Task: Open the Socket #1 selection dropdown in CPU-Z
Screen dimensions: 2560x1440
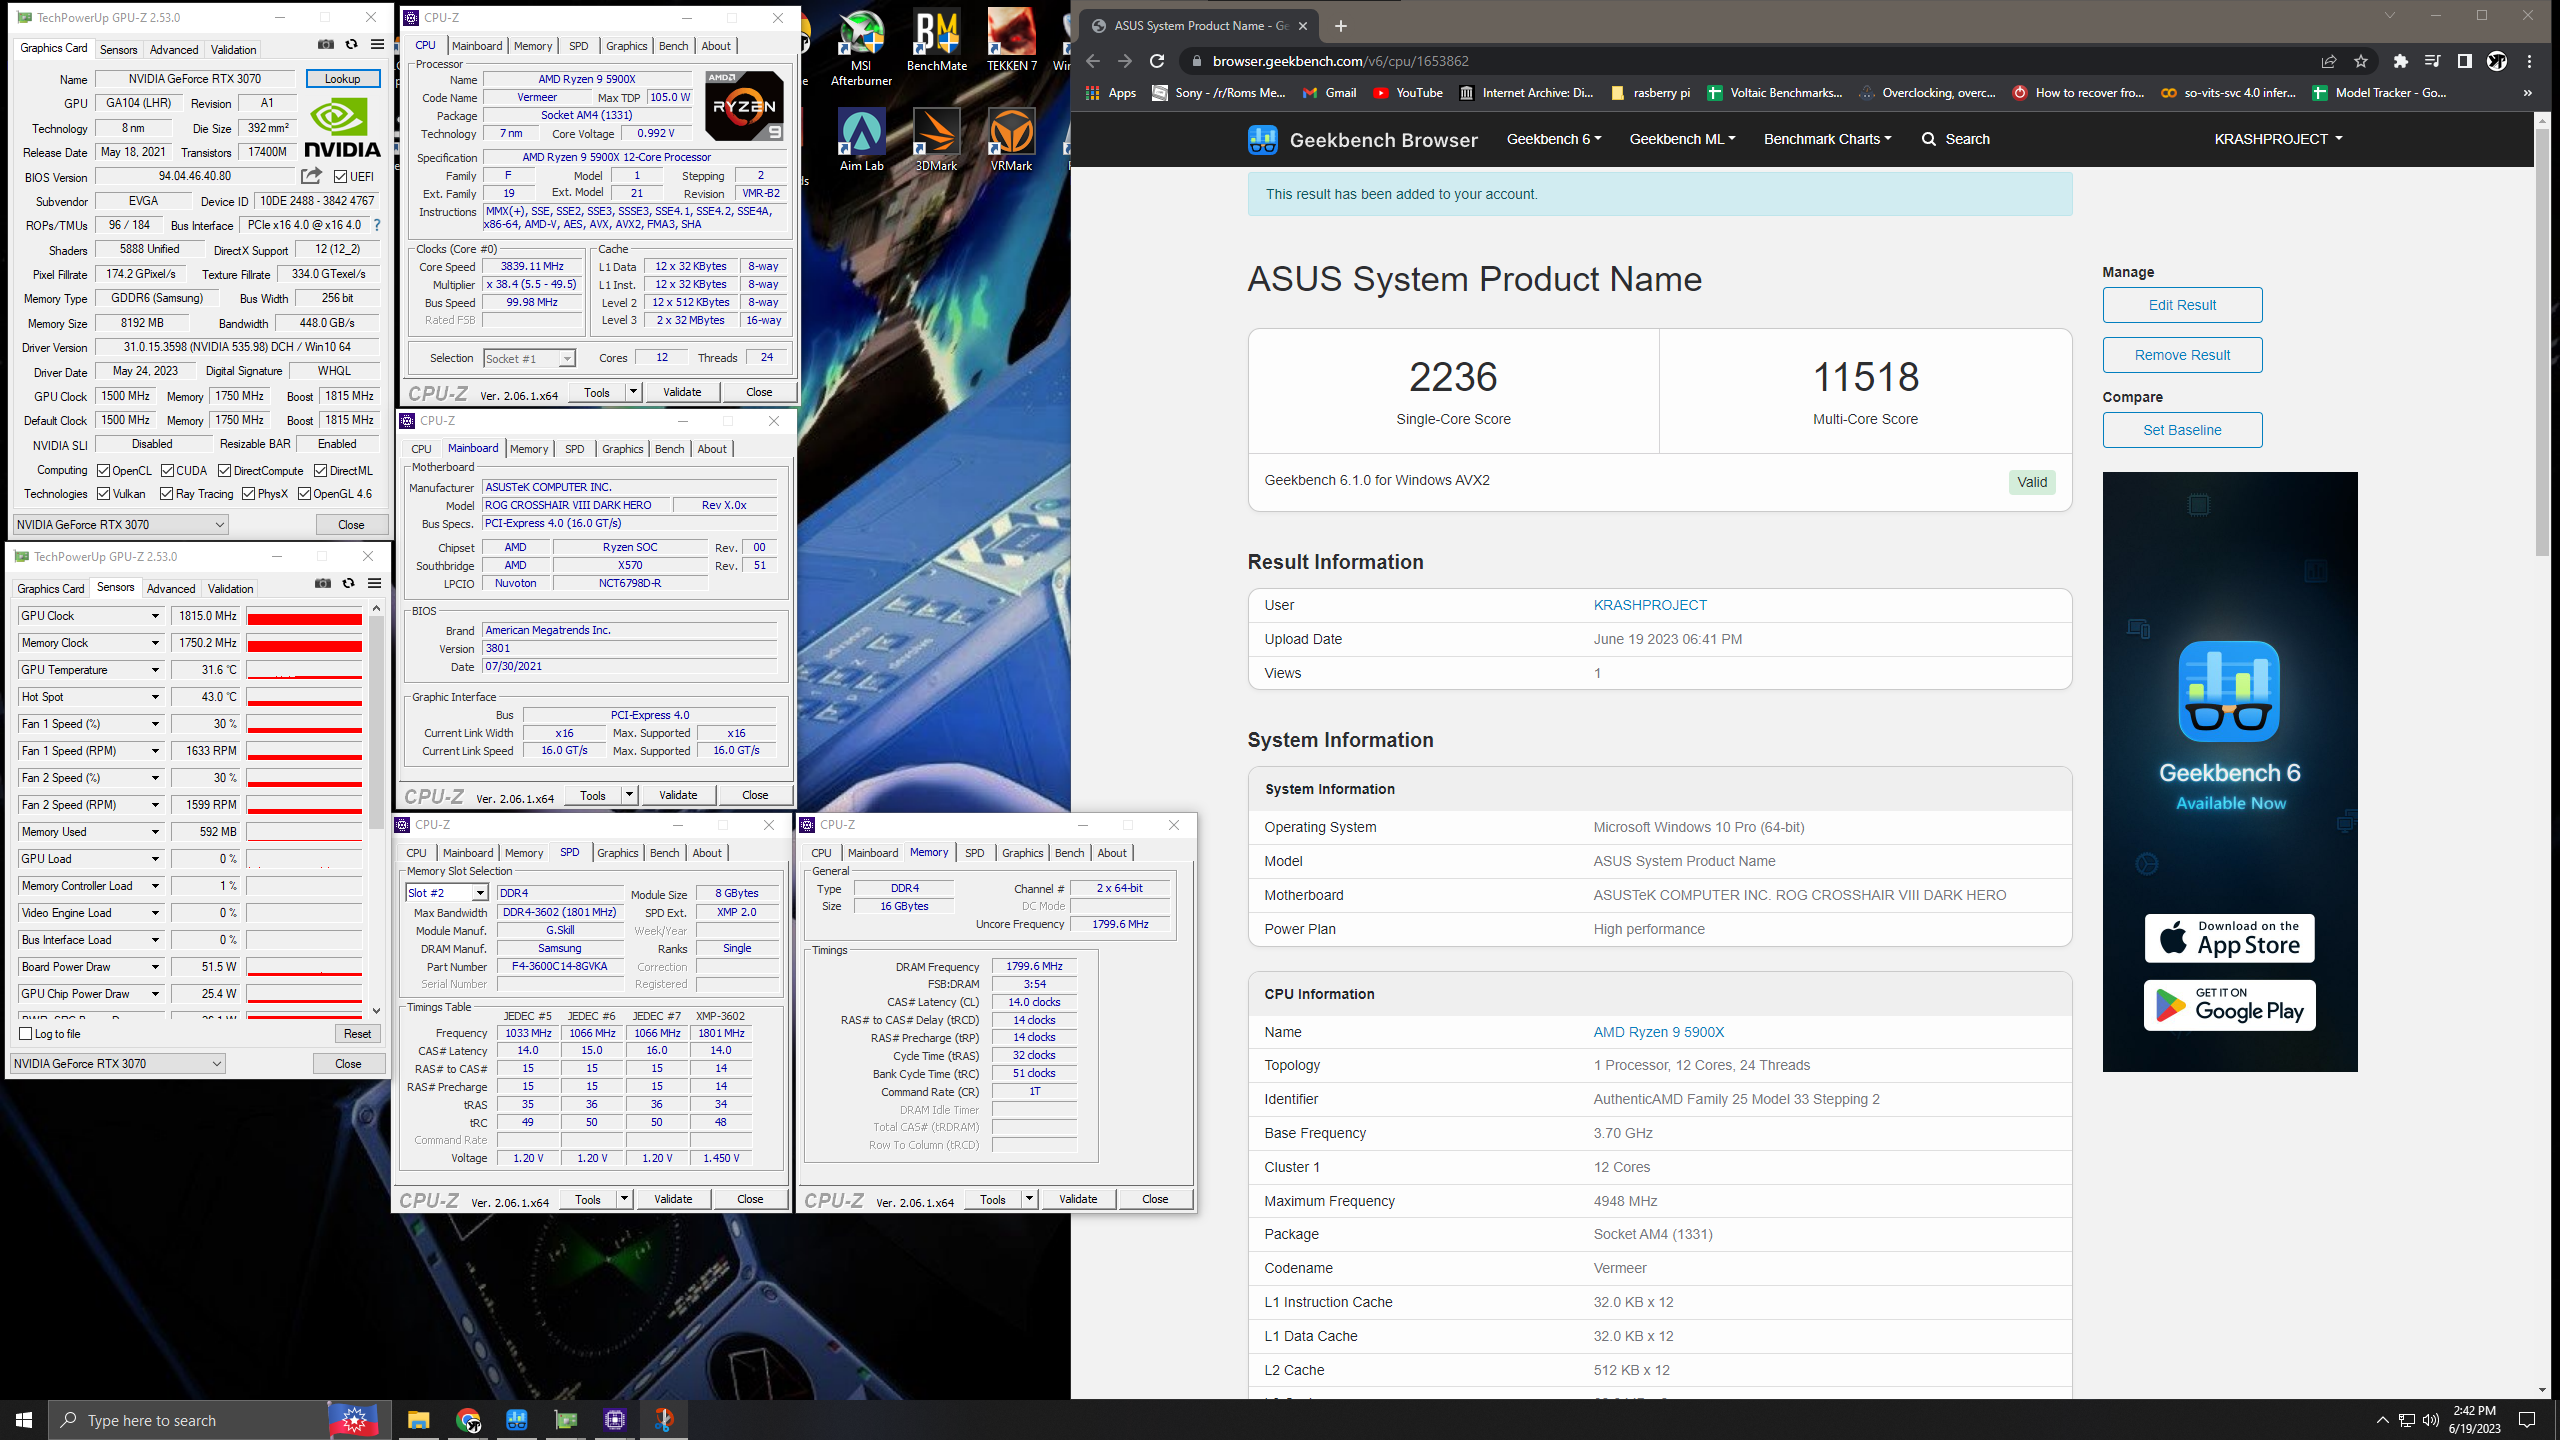Action: (529, 358)
